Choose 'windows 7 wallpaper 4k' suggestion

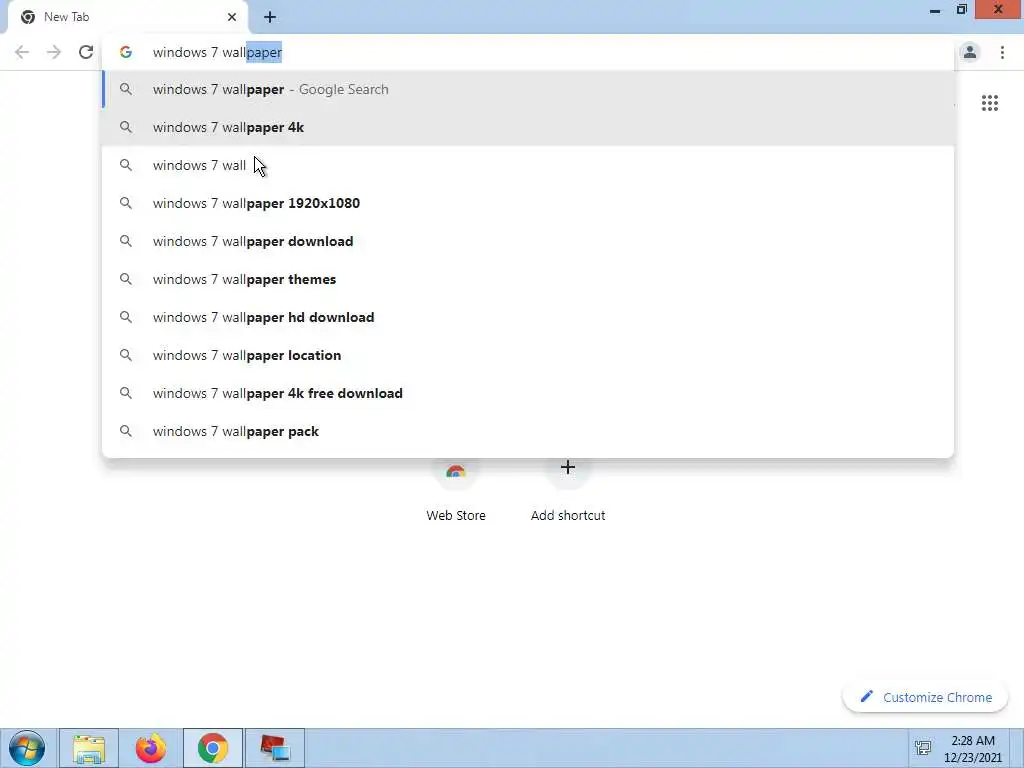528,127
